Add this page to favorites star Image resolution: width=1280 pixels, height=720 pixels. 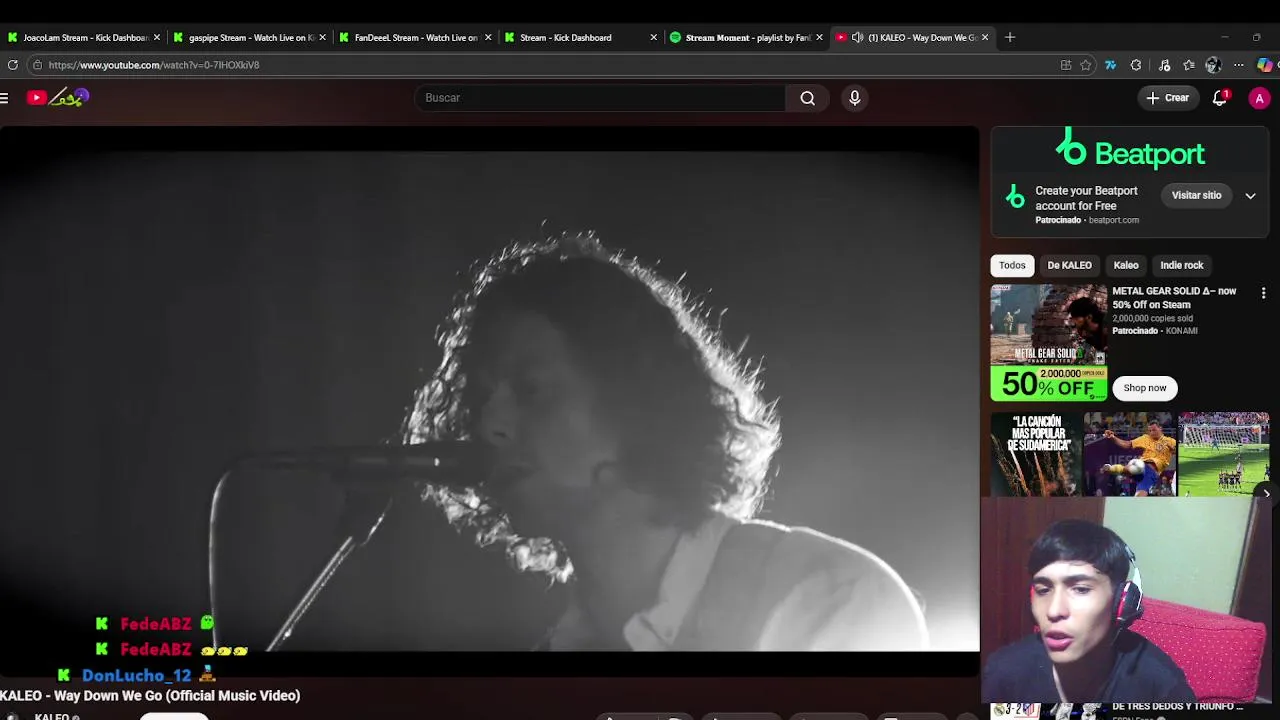coord(1086,65)
